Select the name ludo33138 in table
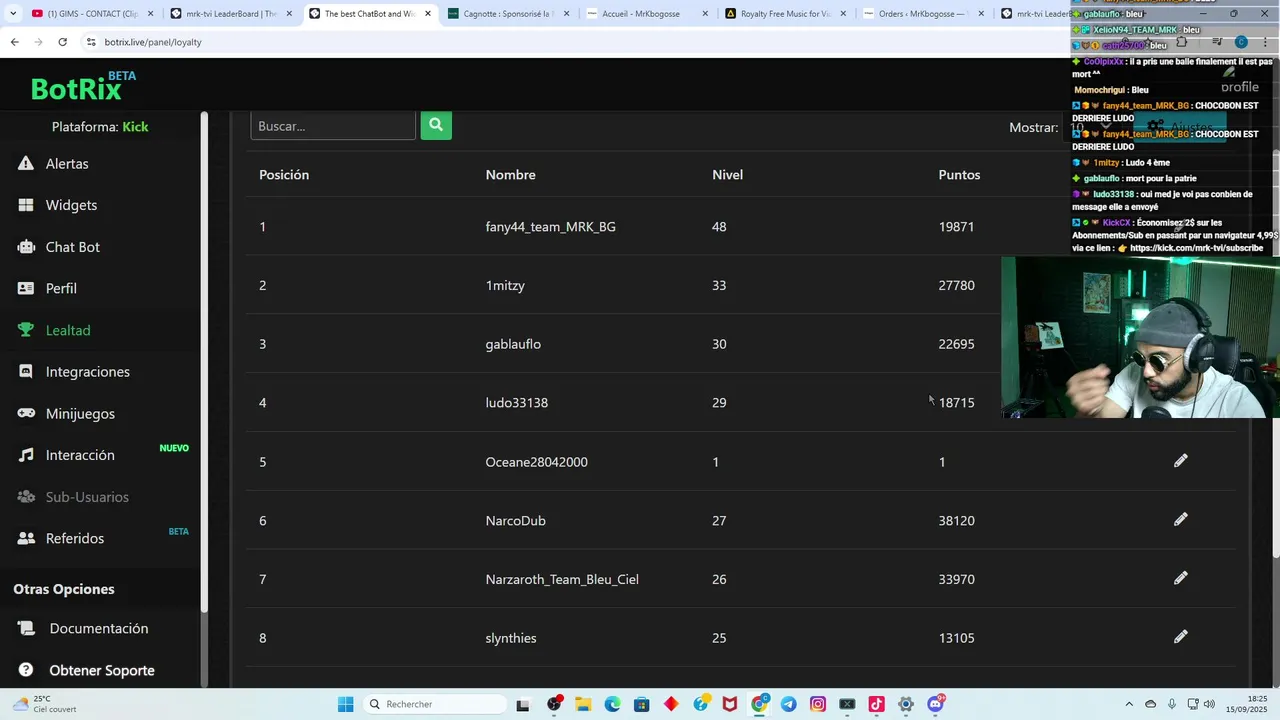 (x=517, y=403)
